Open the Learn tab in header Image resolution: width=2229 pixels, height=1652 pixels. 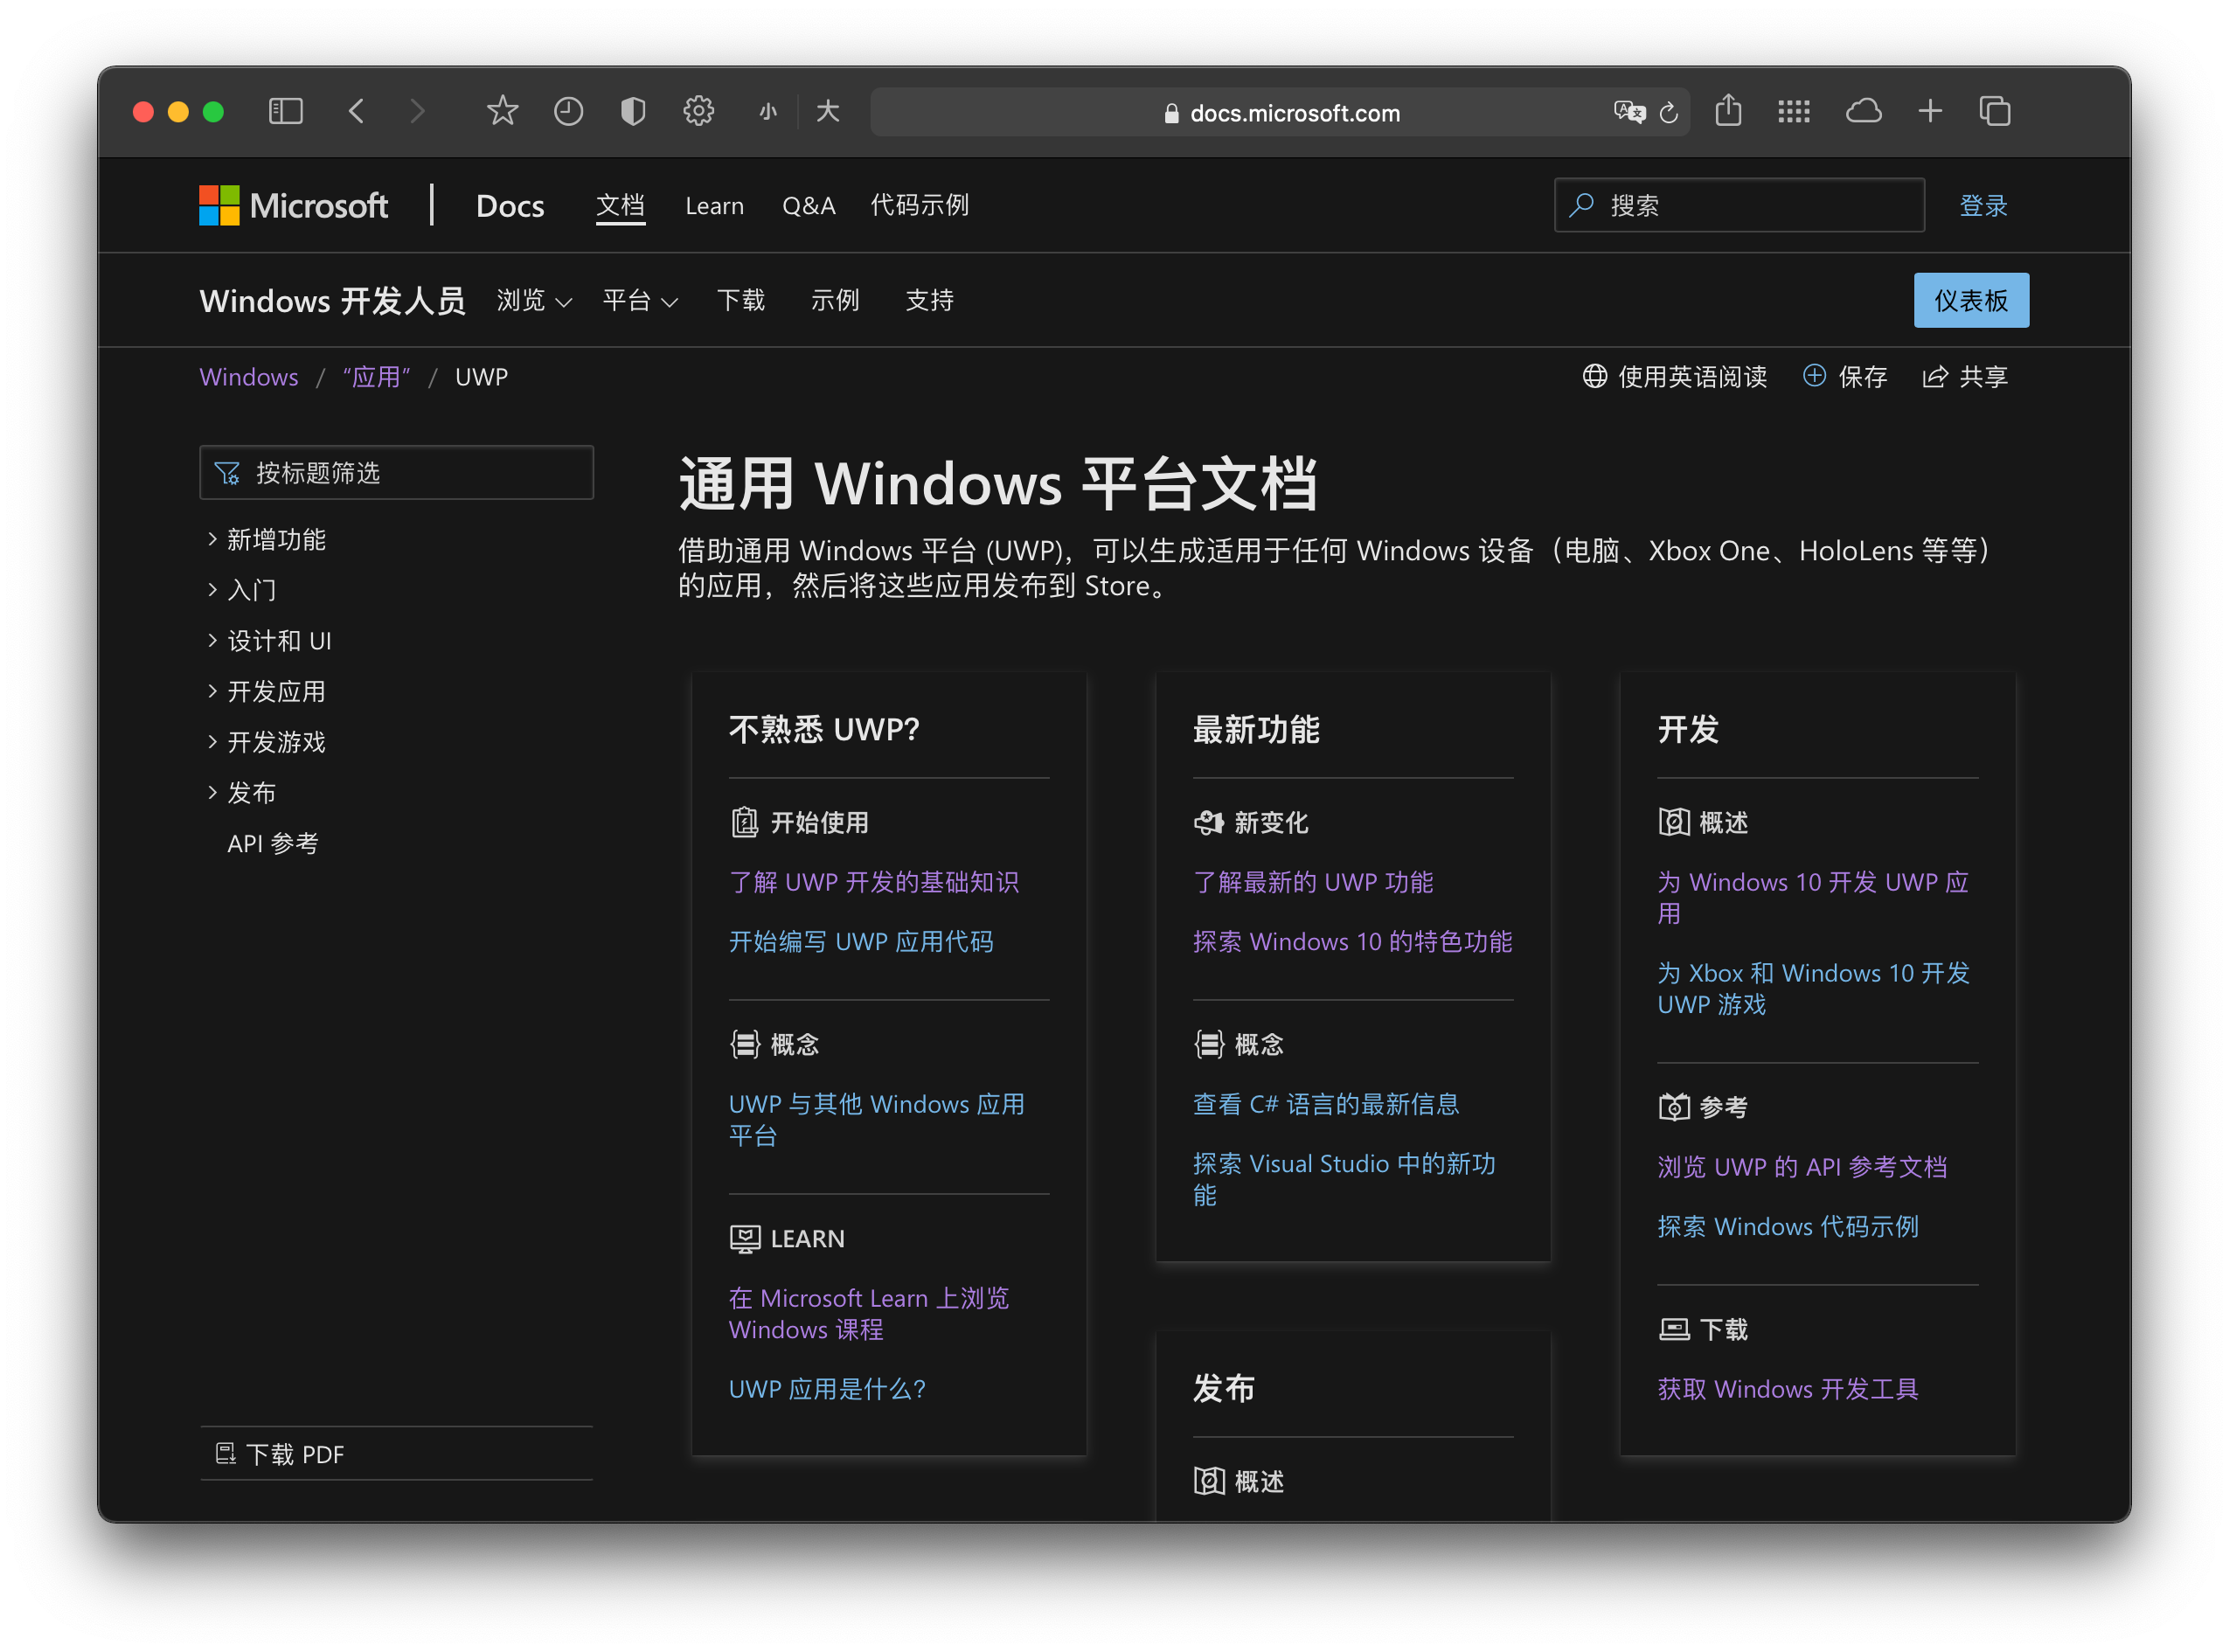point(714,206)
